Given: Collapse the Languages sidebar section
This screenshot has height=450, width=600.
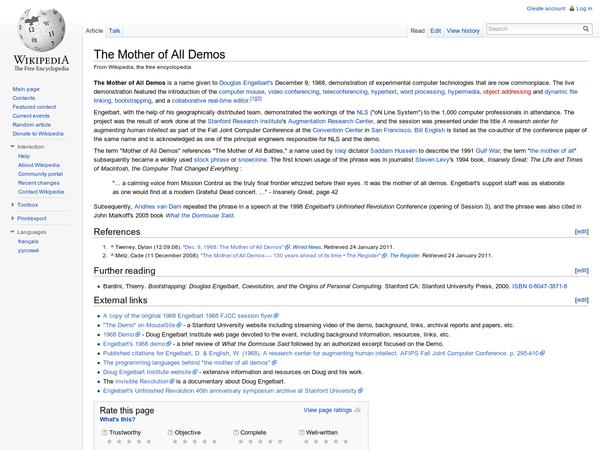Looking at the screenshot, I should 12,232.
